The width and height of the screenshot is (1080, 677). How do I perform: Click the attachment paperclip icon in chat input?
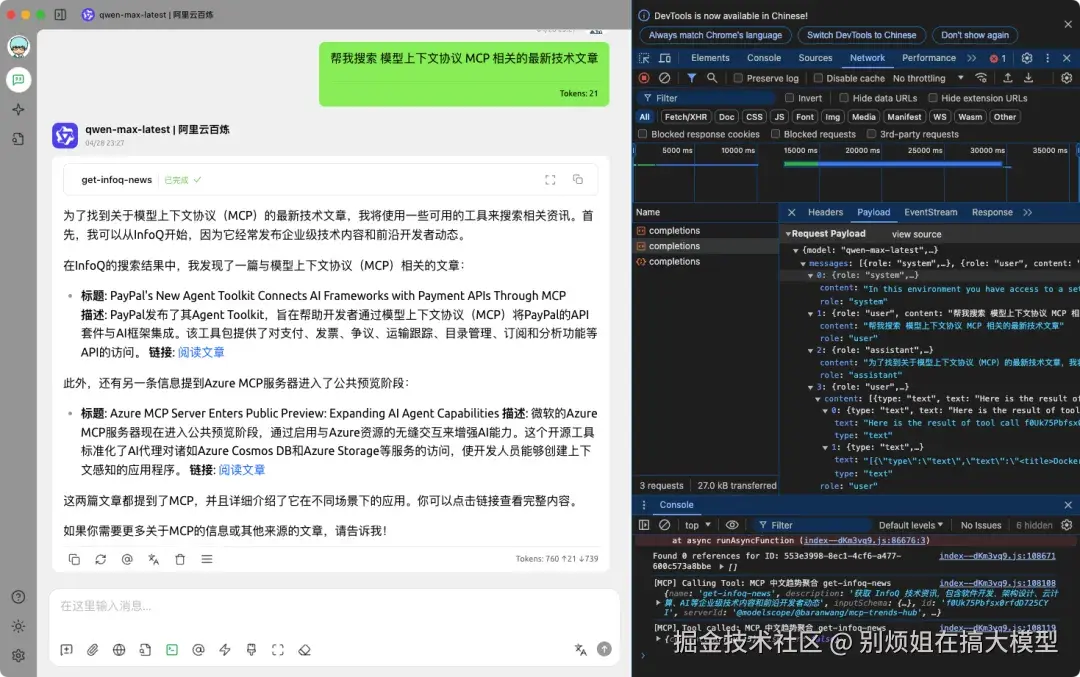93,650
